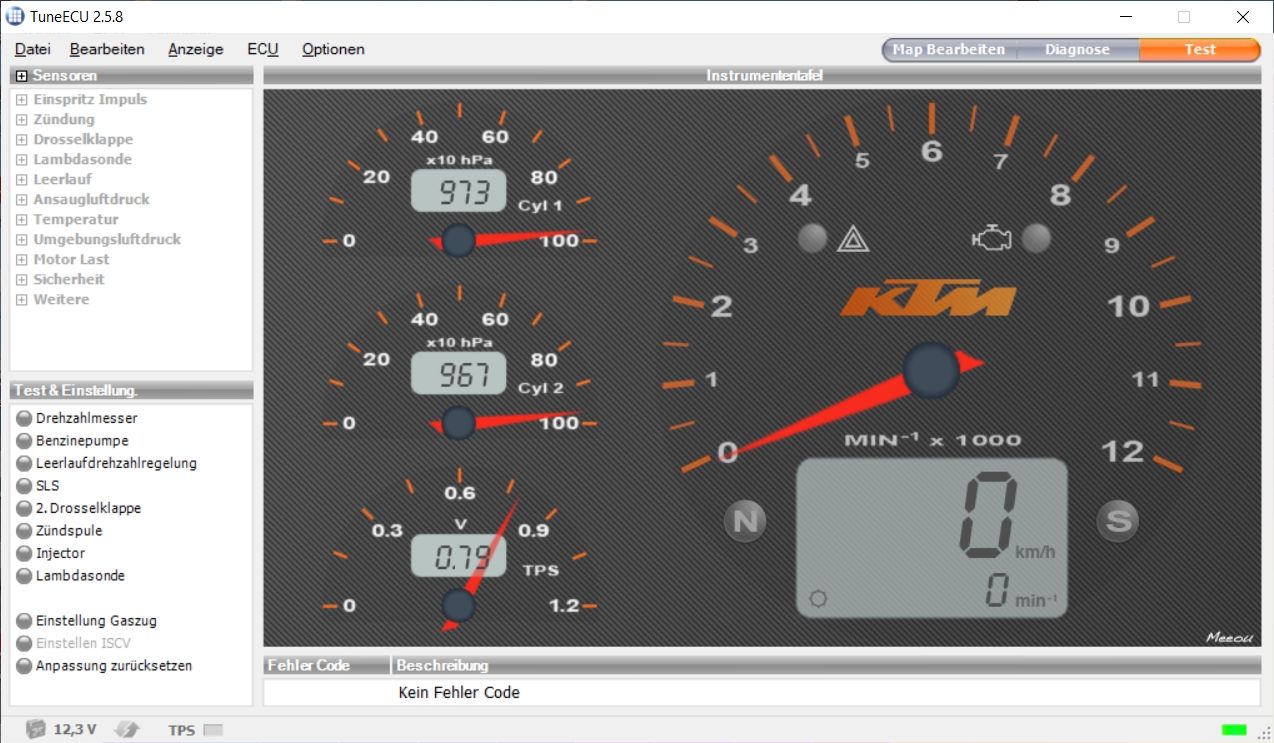Click the S indicator on dashboard
This screenshot has width=1274, height=743.
pos(1117,520)
